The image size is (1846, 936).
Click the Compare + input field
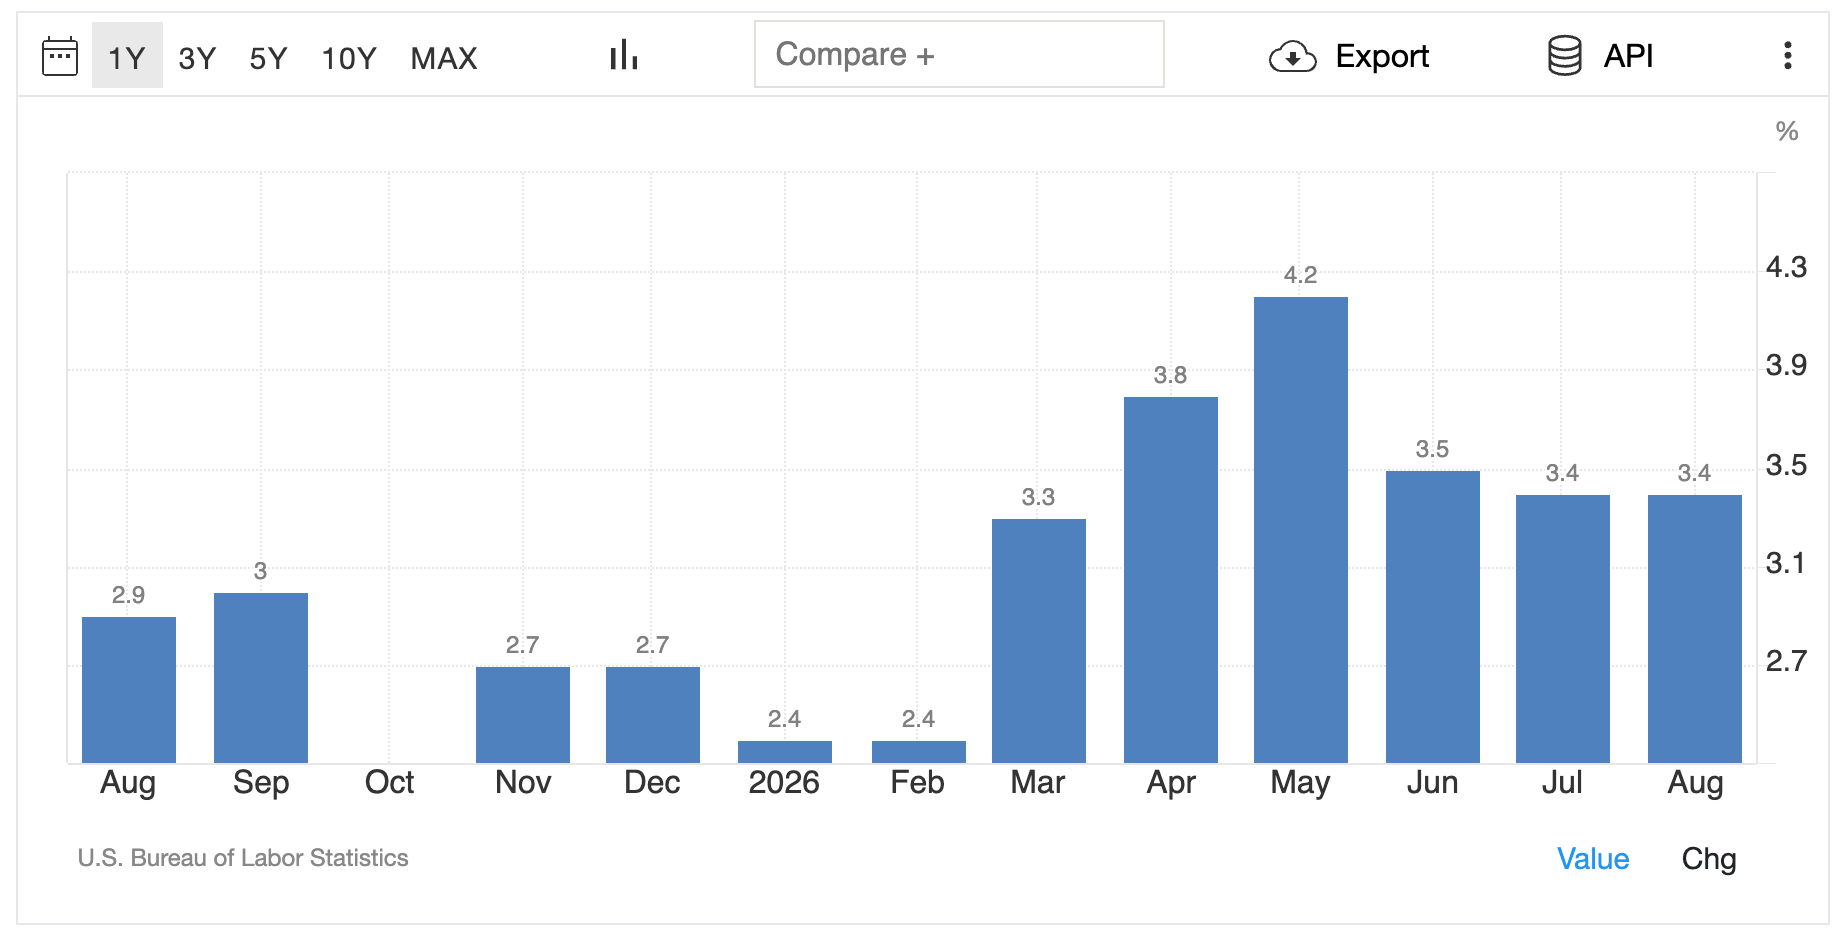(959, 54)
